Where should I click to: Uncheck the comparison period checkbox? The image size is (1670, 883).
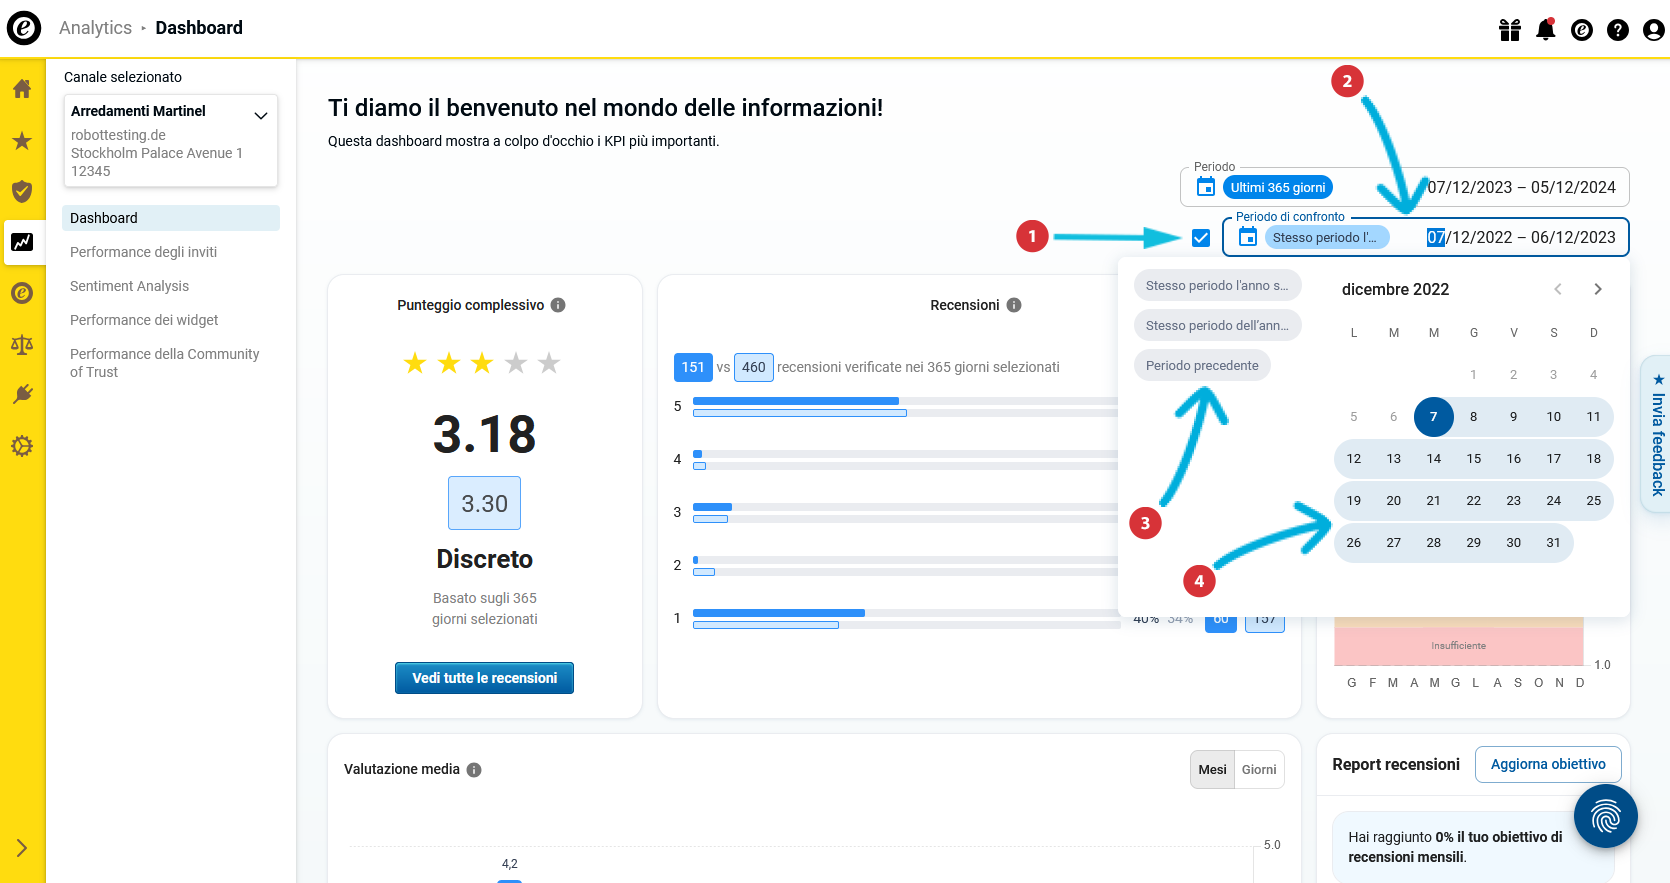1201,238
